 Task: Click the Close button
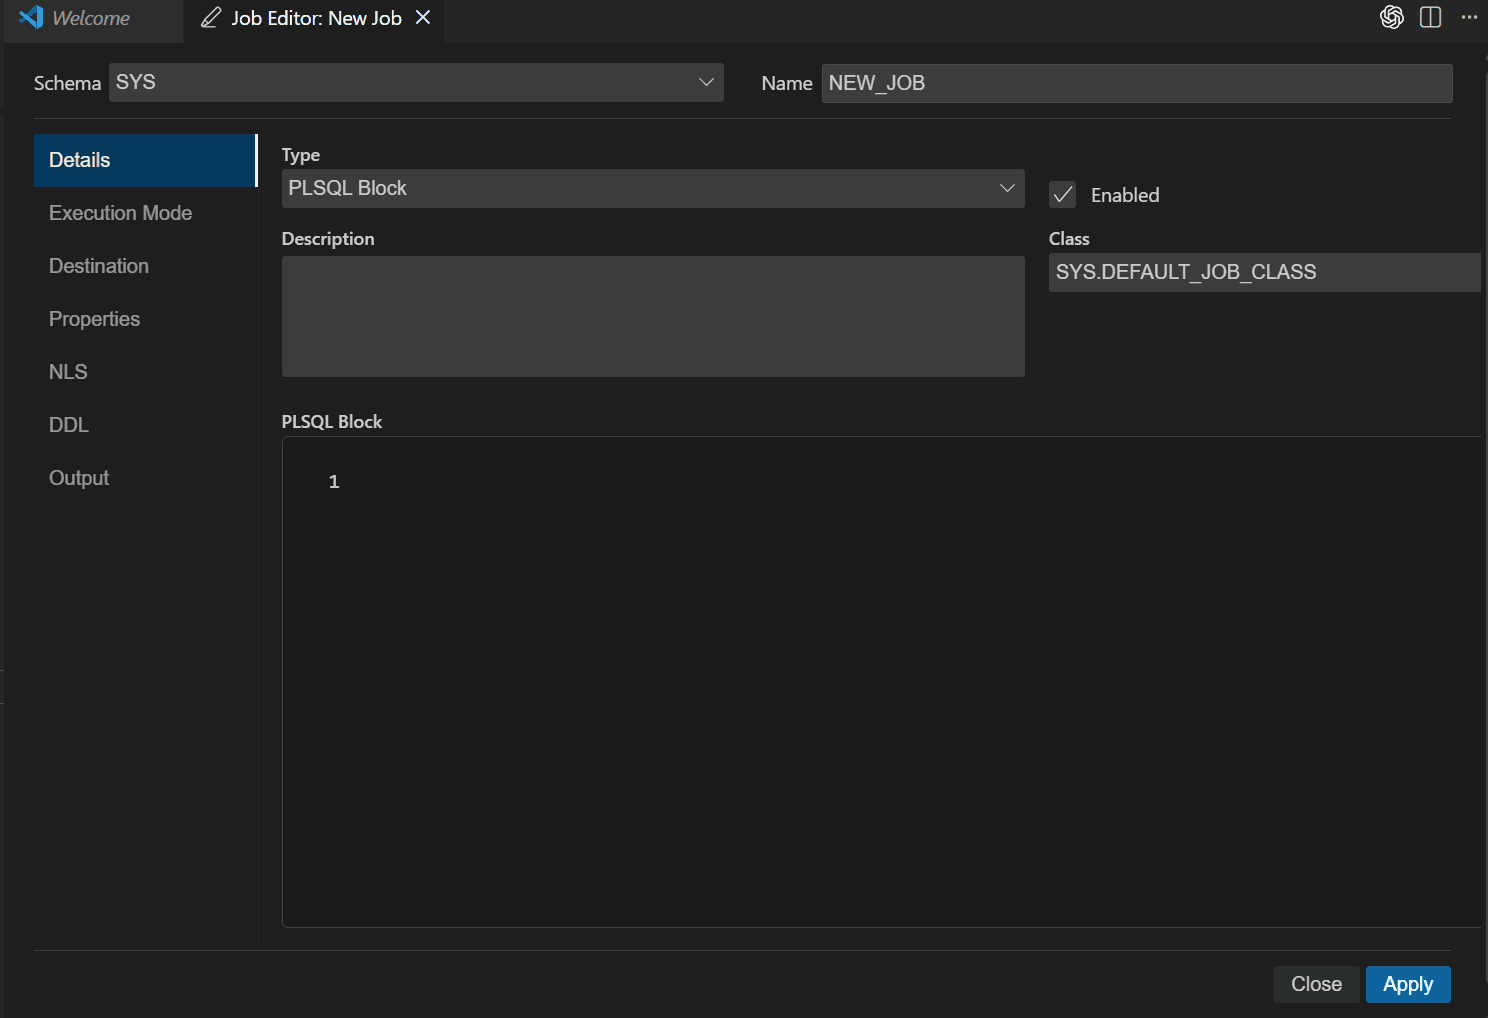(1316, 984)
